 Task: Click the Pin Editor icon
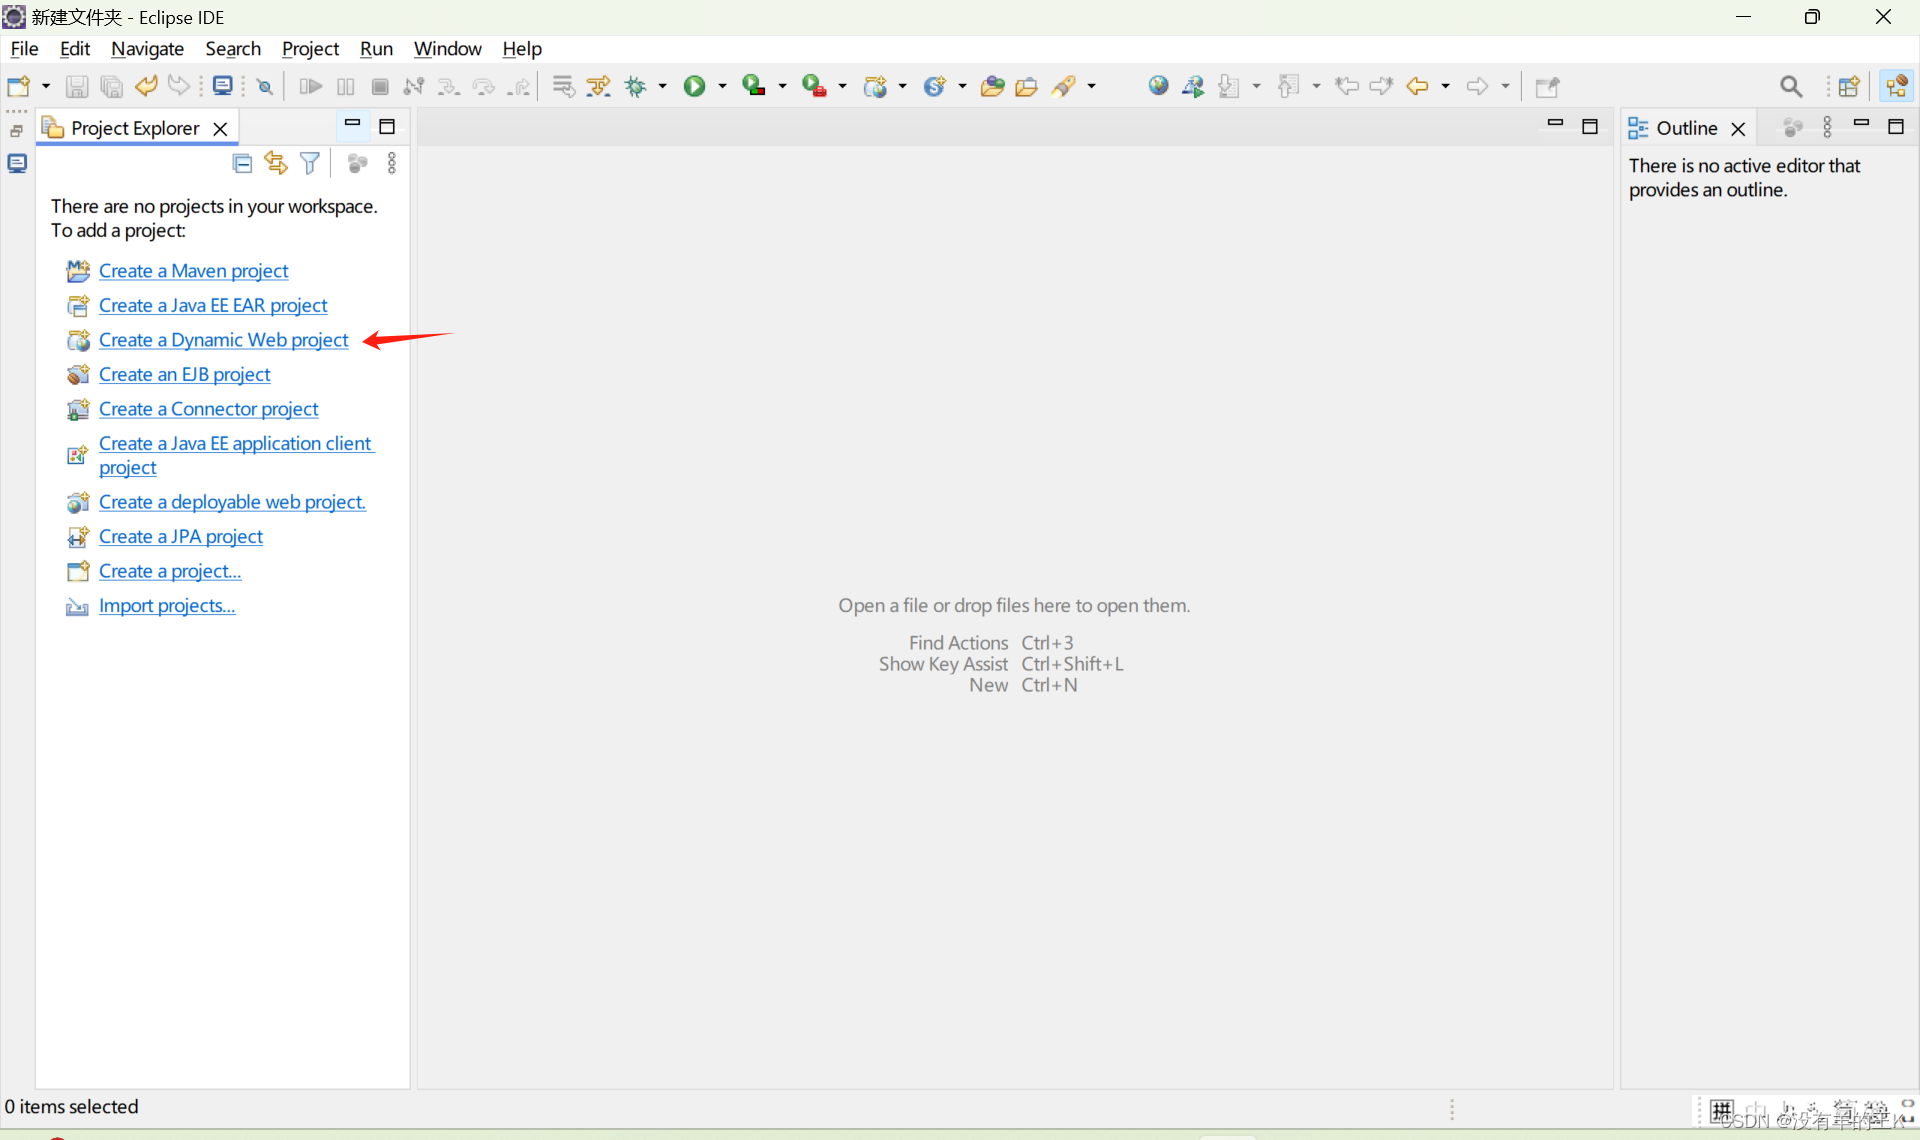1548,87
